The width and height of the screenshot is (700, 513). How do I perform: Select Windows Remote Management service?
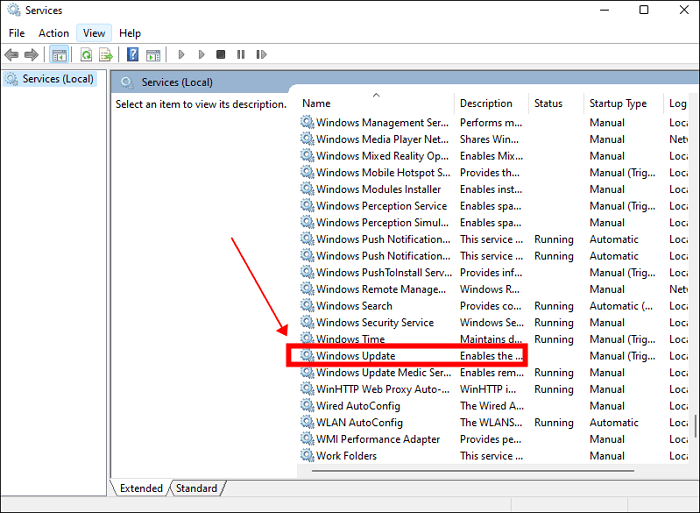coord(493,289)
